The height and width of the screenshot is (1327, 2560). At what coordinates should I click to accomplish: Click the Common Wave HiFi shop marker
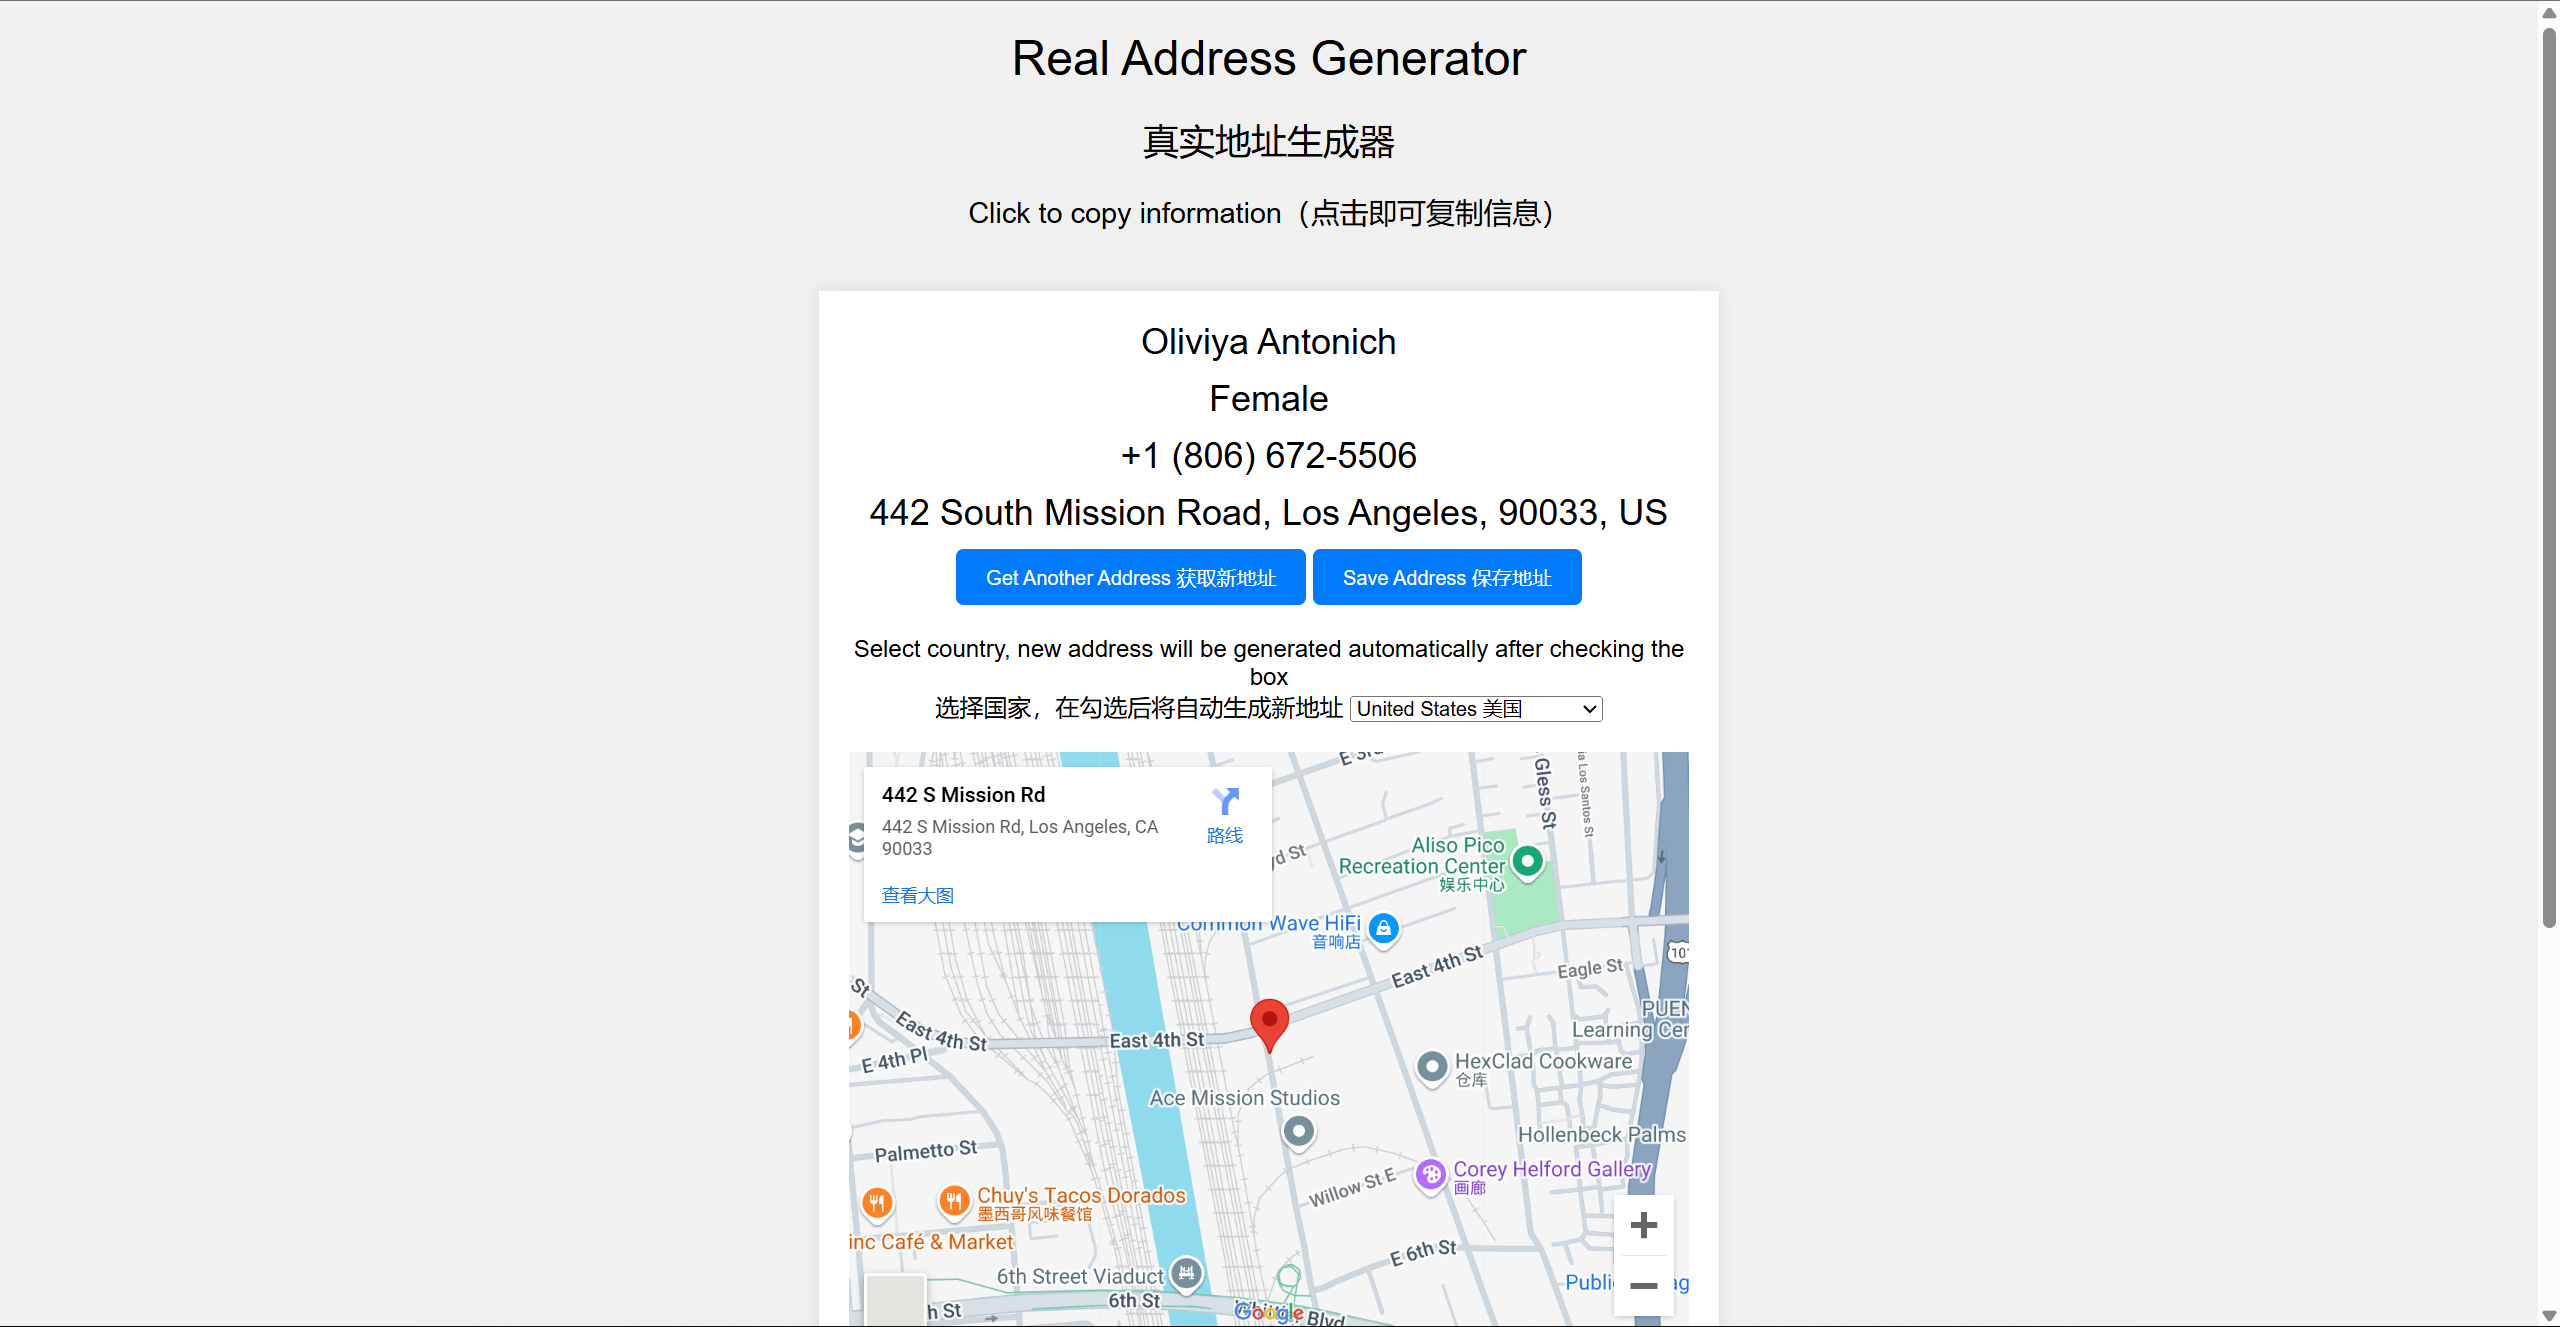click(1383, 928)
